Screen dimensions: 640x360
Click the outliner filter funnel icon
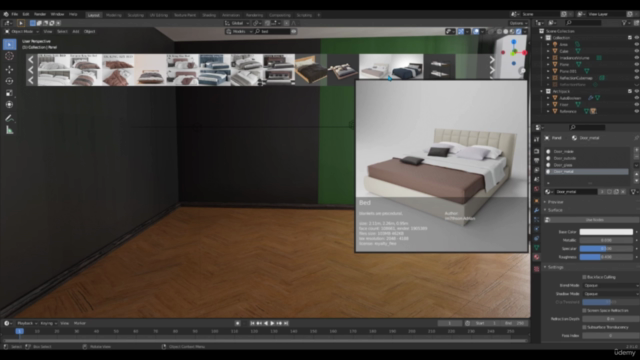624,23
